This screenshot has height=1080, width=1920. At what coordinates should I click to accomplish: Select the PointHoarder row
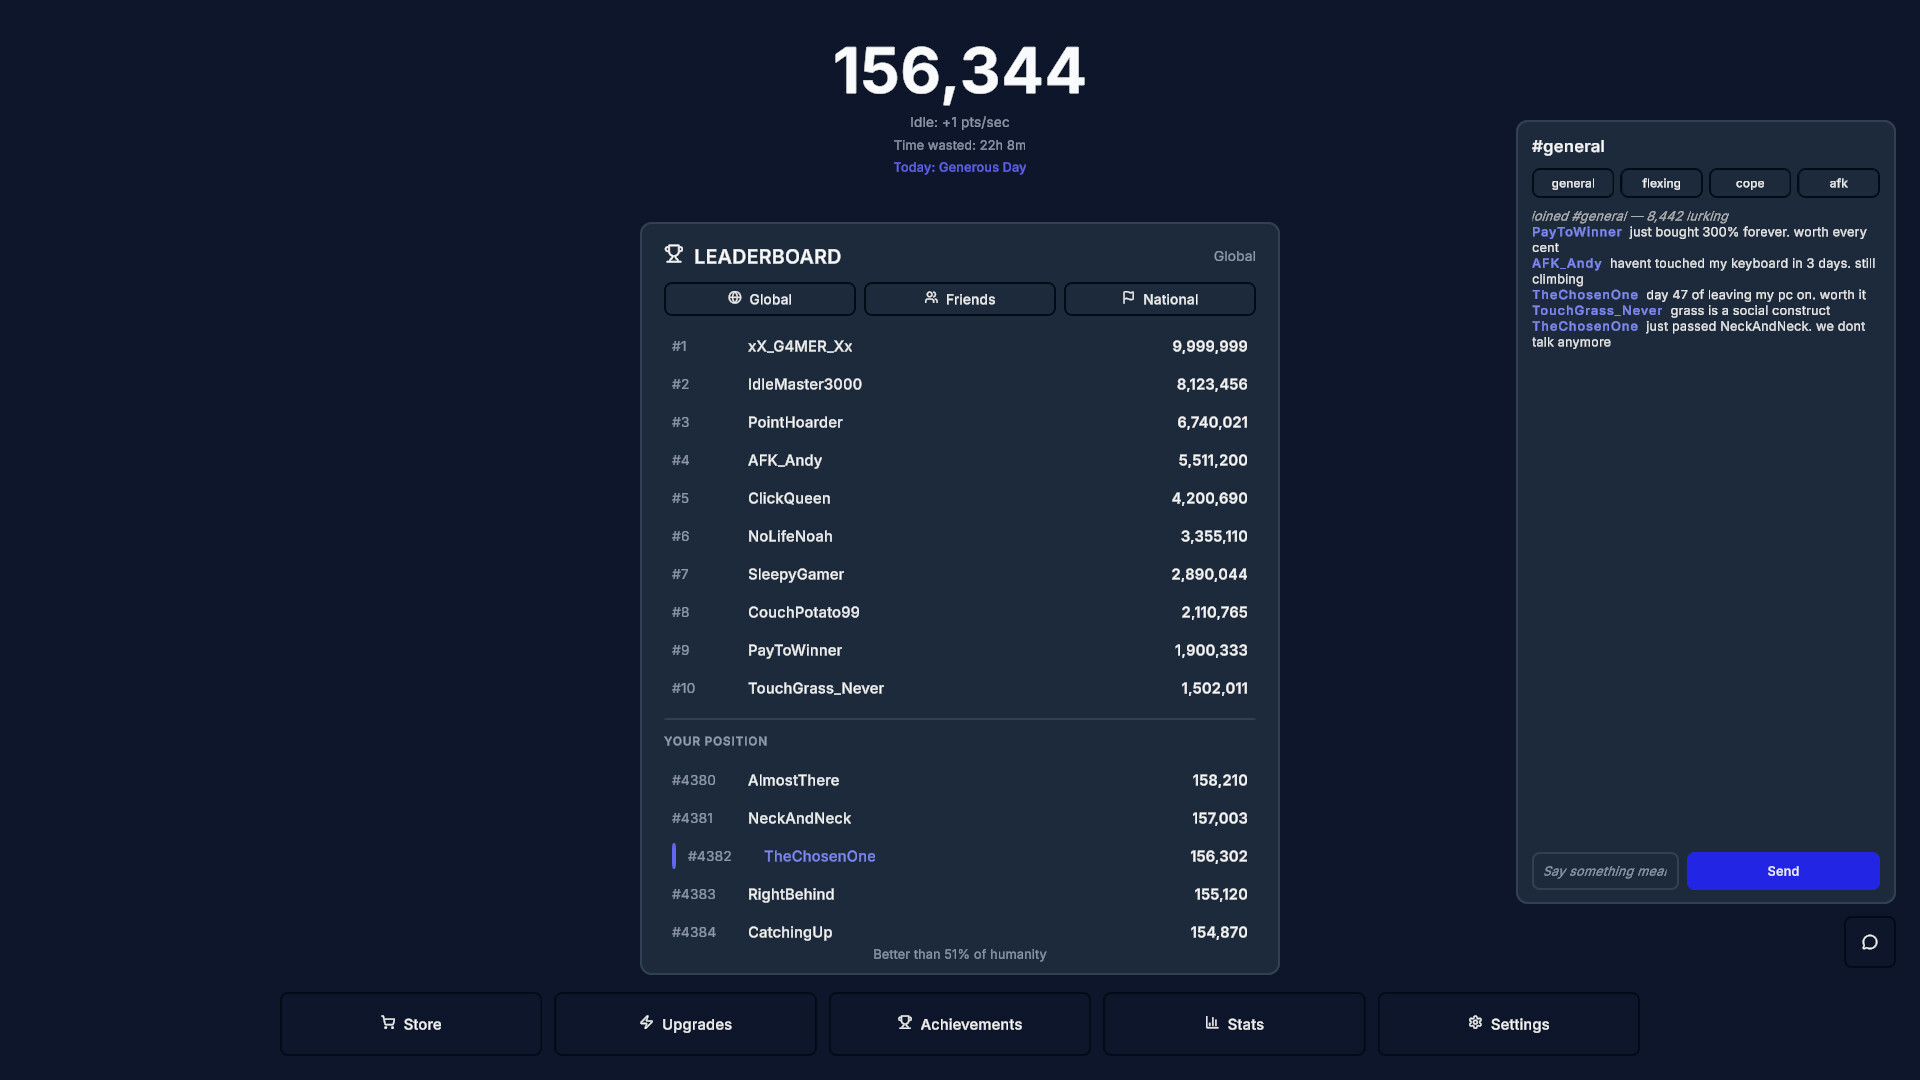point(960,422)
